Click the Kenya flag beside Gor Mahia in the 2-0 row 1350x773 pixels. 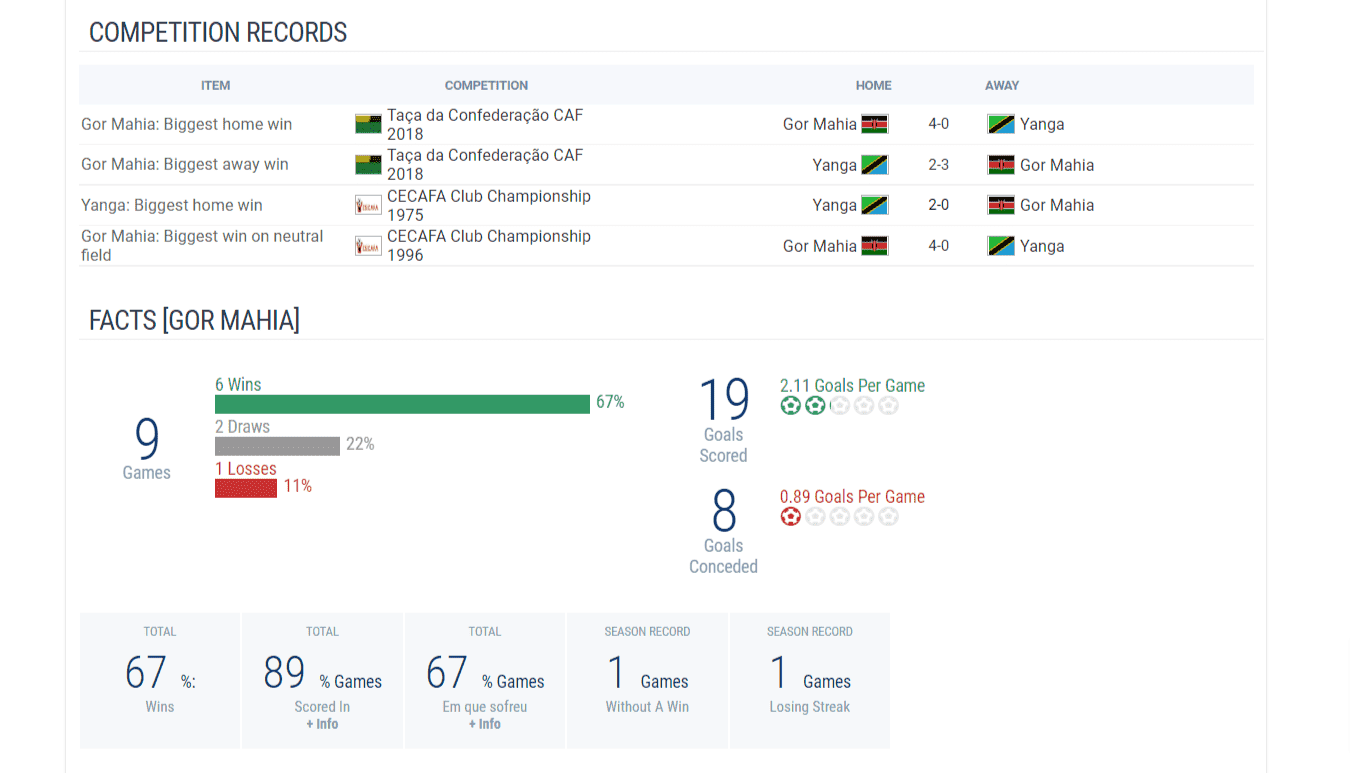point(1001,205)
